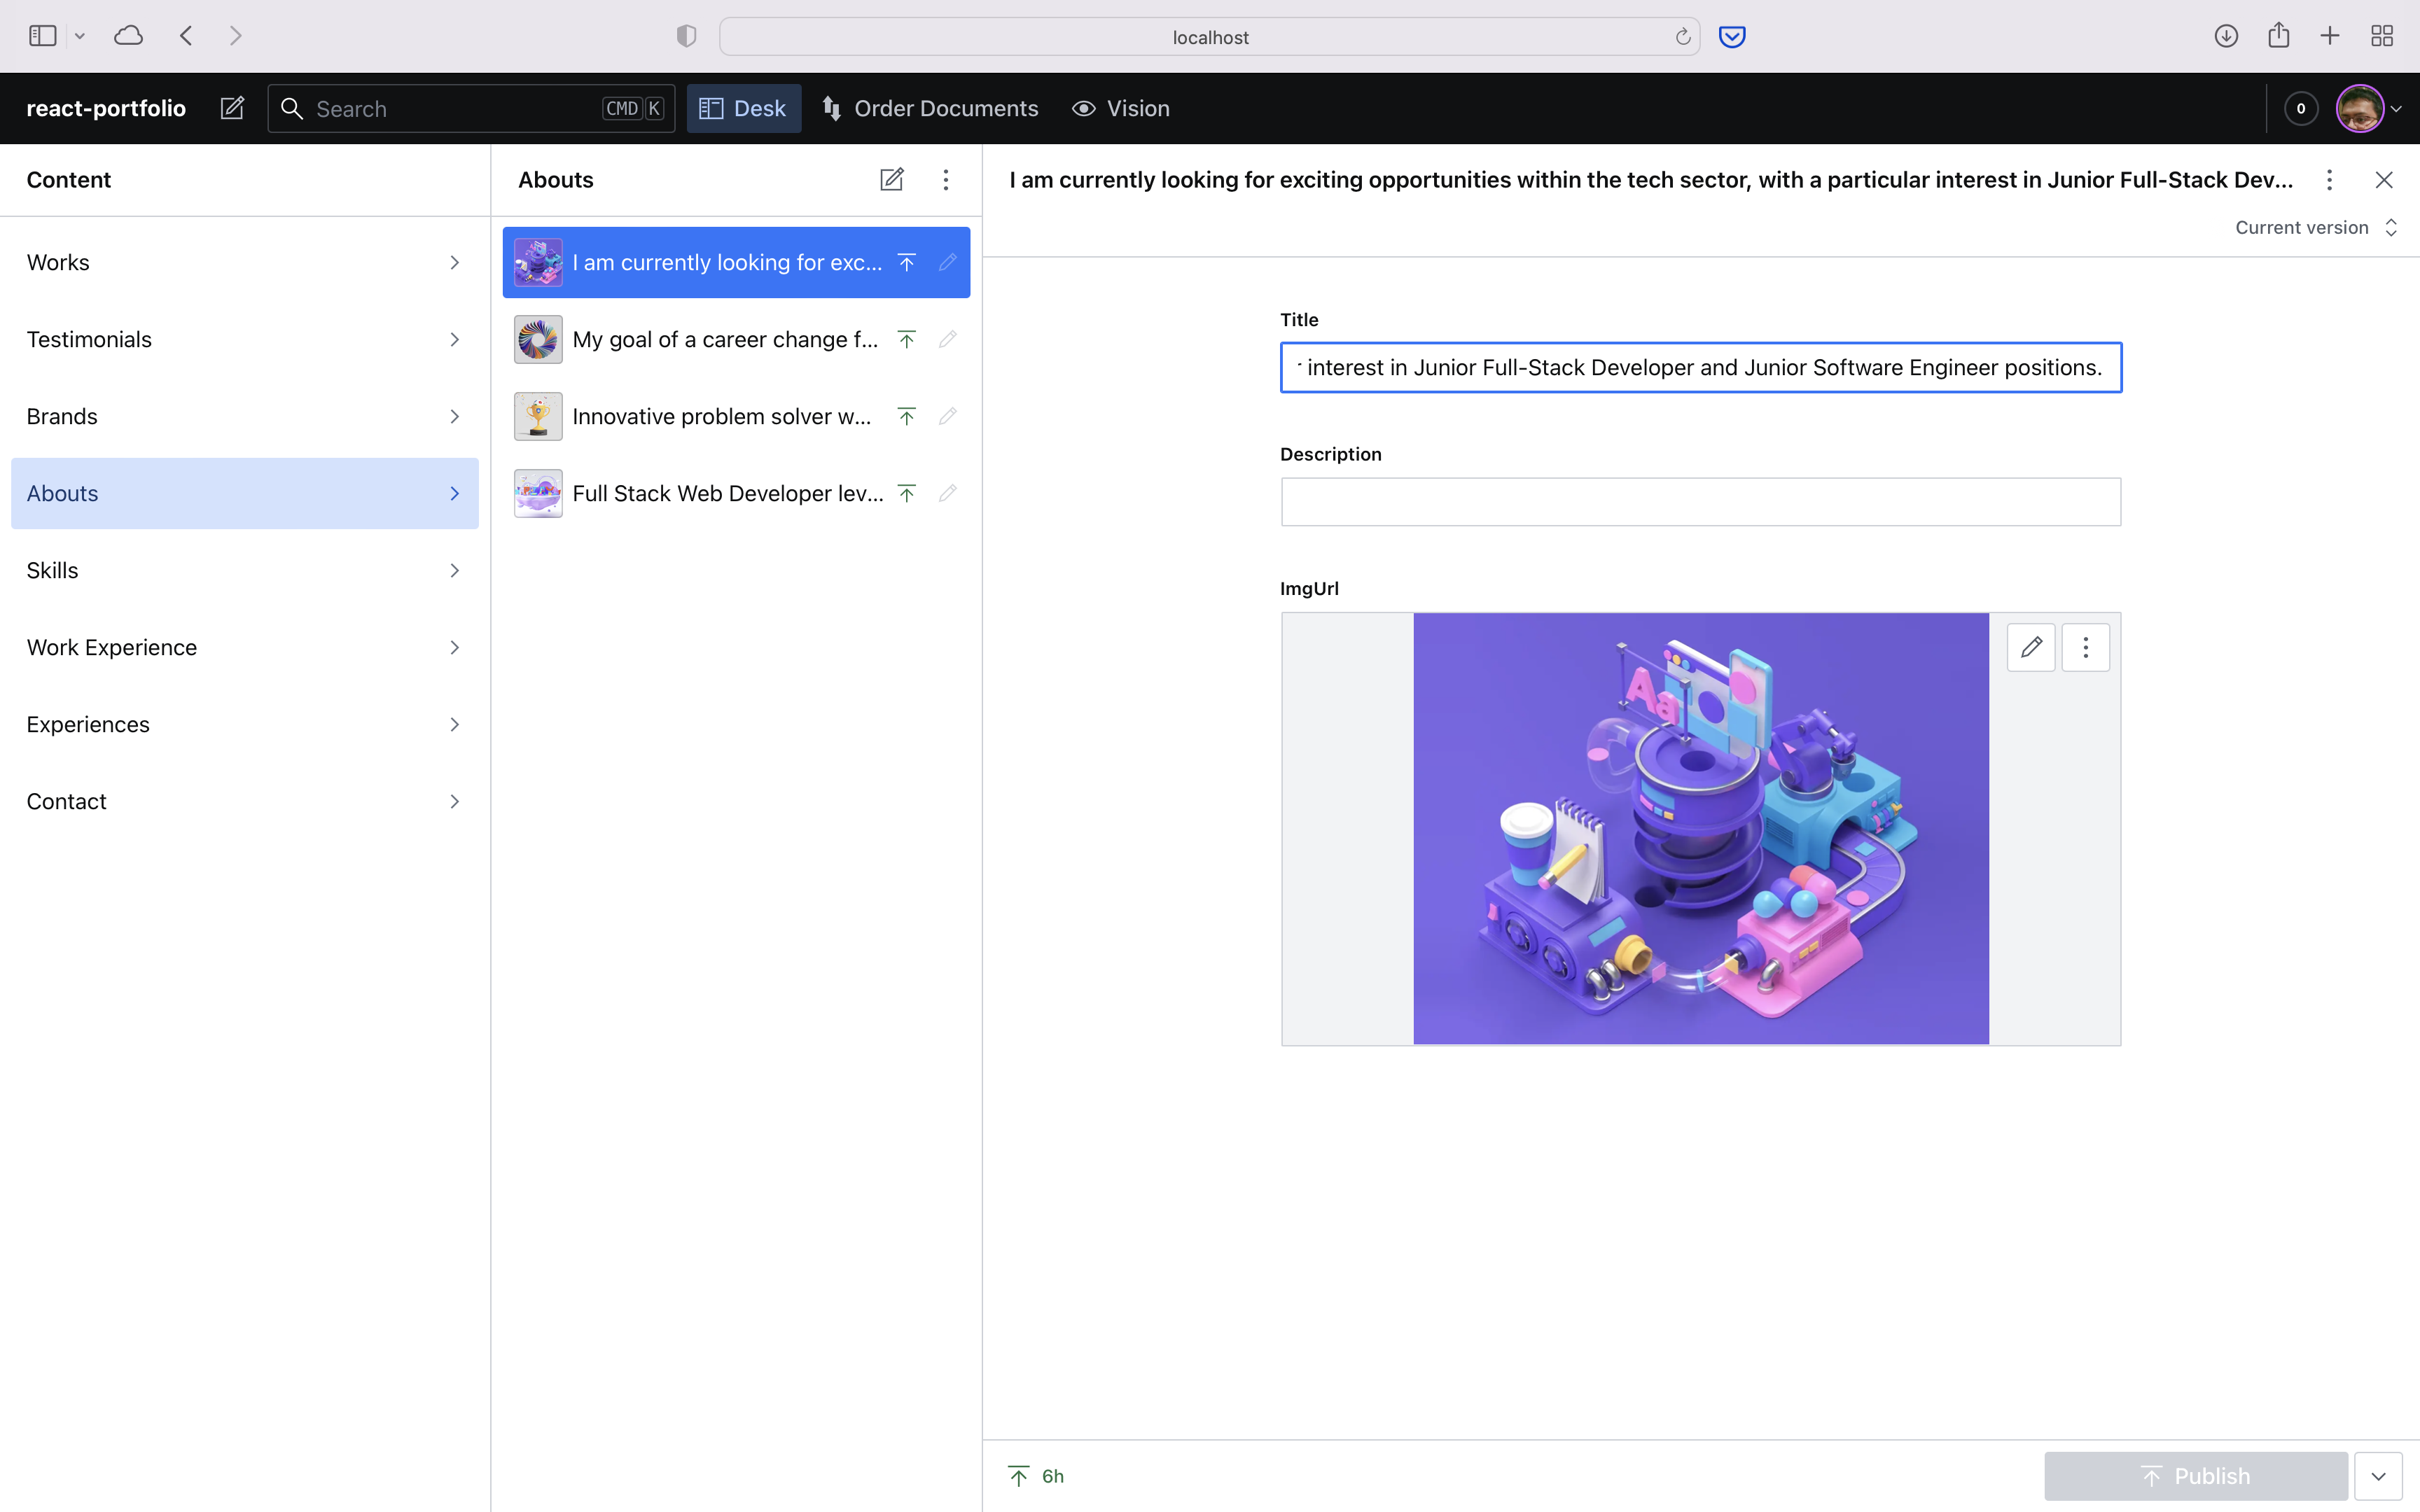Publish 'Innovative problem solver' via its up-arrow icon

pyautogui.click(x=906, y=415)
